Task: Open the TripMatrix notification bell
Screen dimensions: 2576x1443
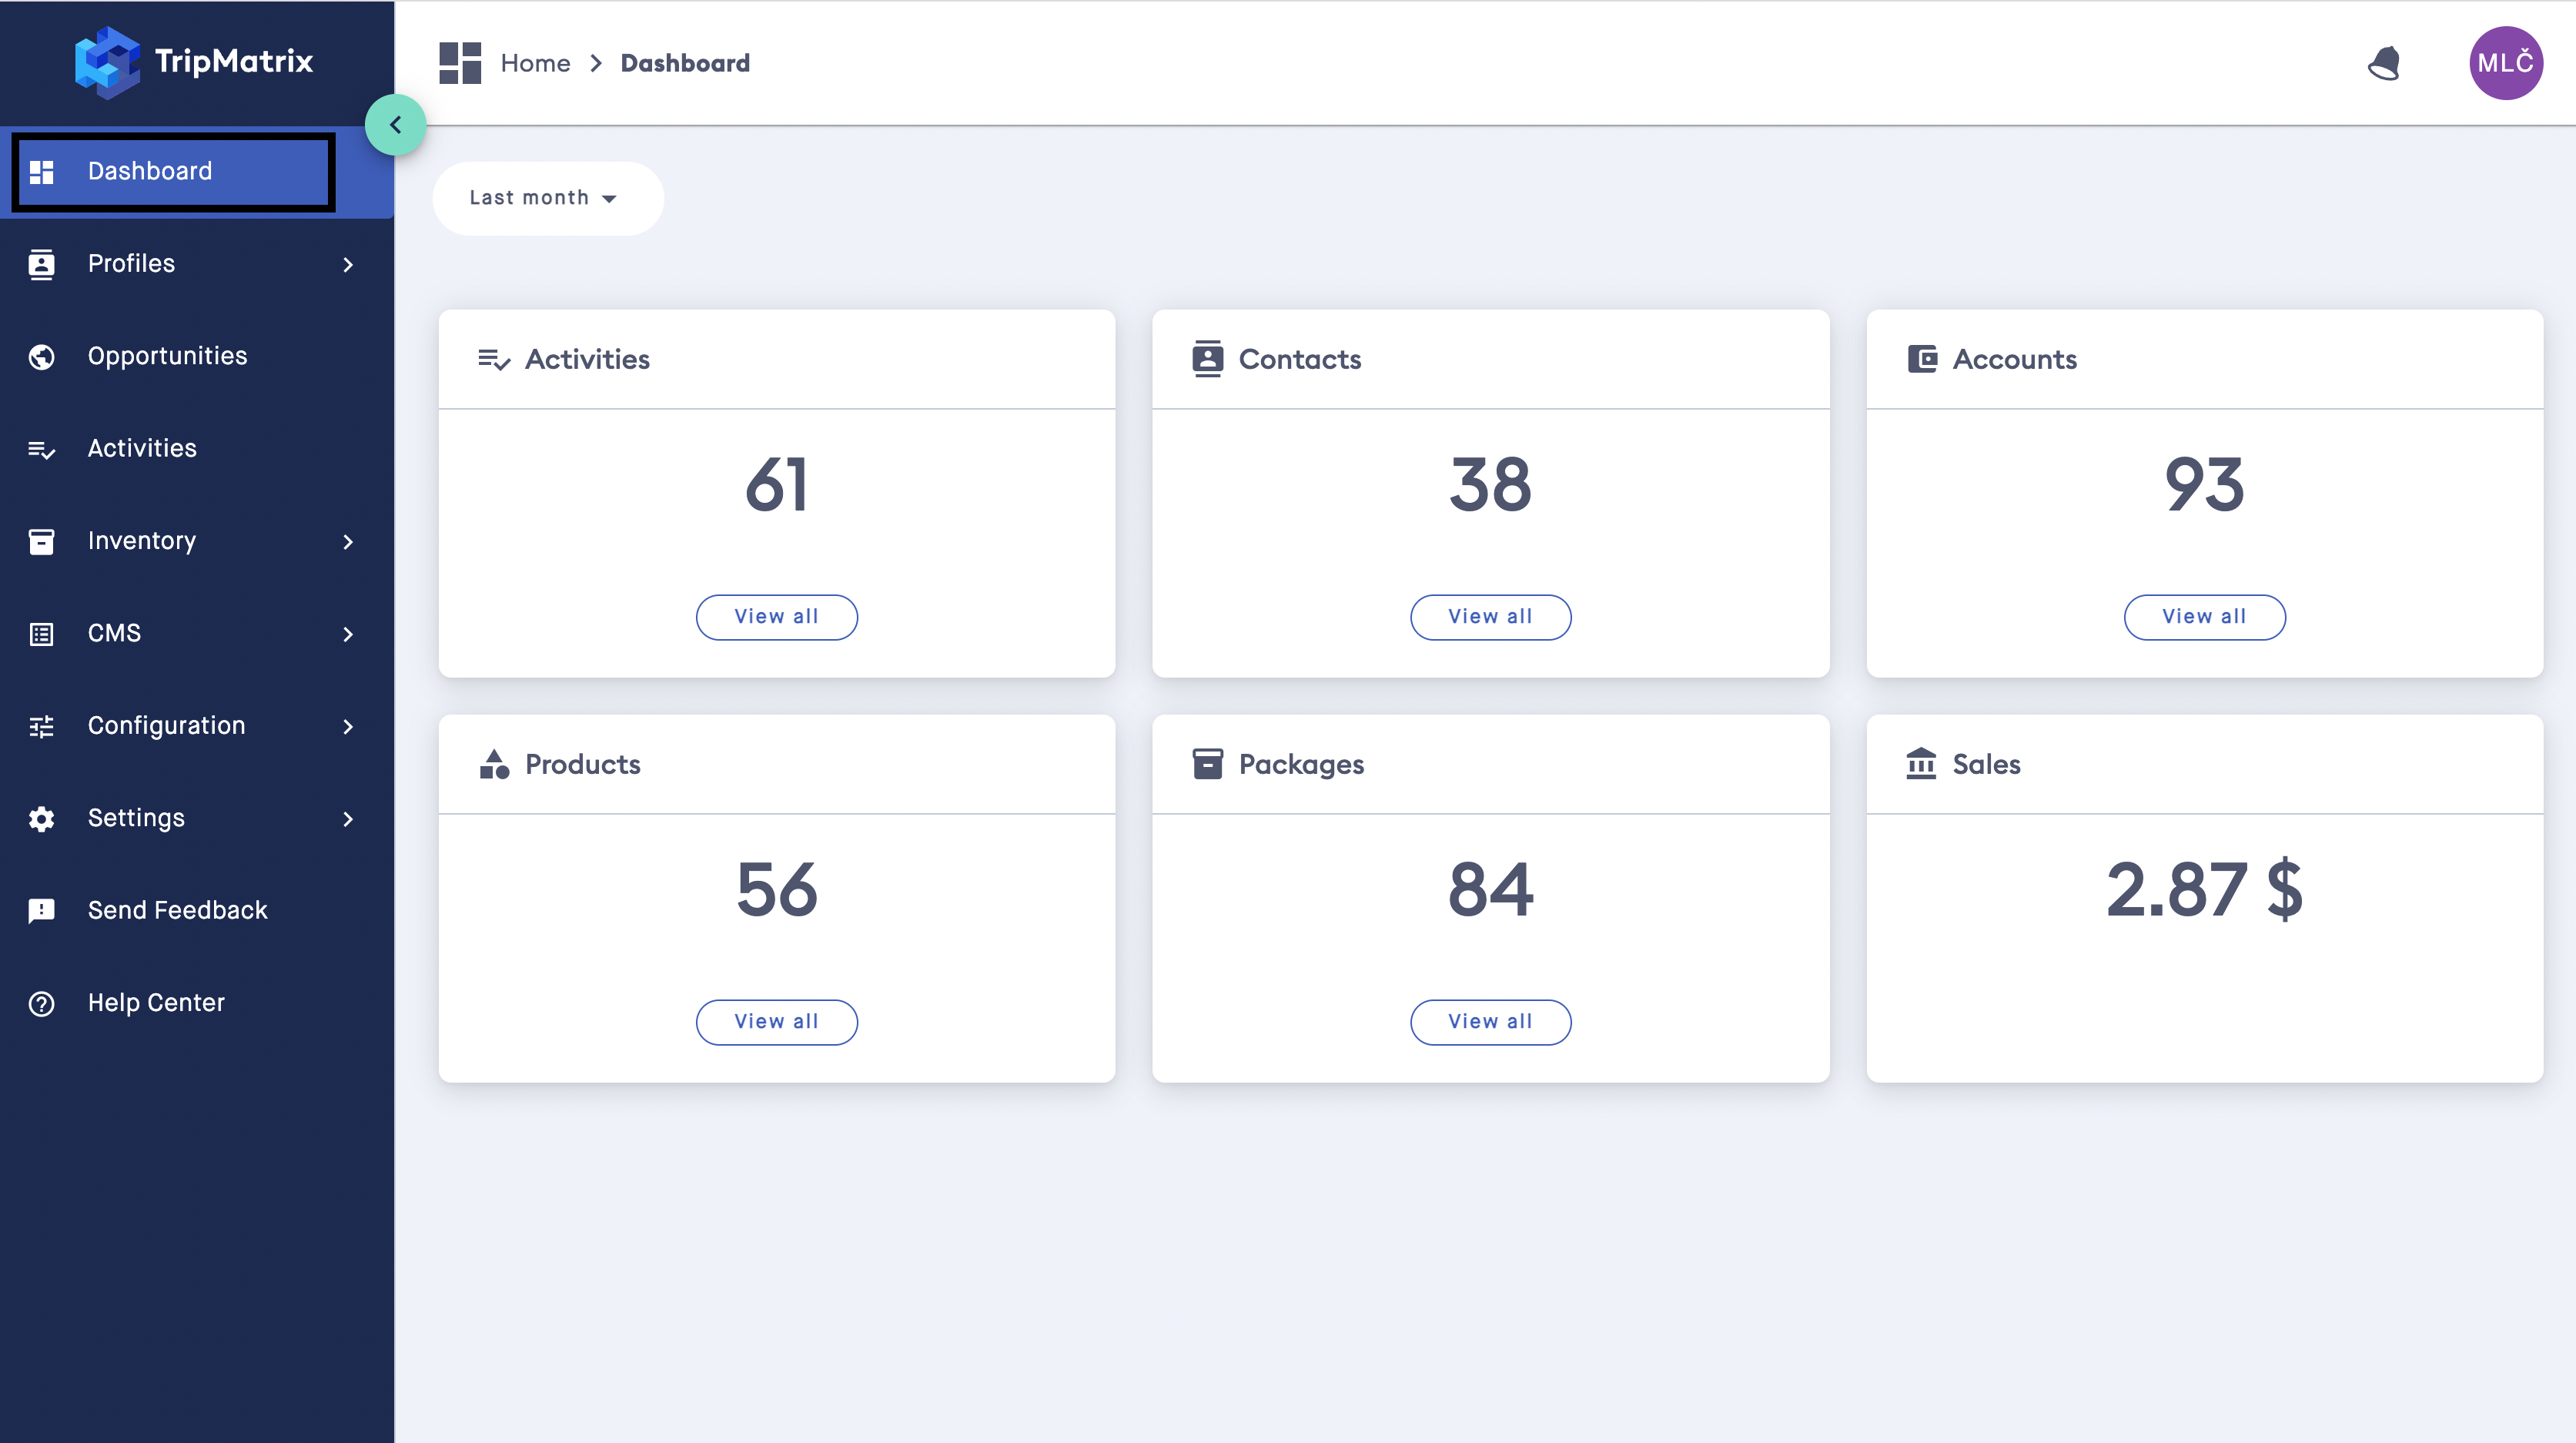Action: [x=2385, y=62]
